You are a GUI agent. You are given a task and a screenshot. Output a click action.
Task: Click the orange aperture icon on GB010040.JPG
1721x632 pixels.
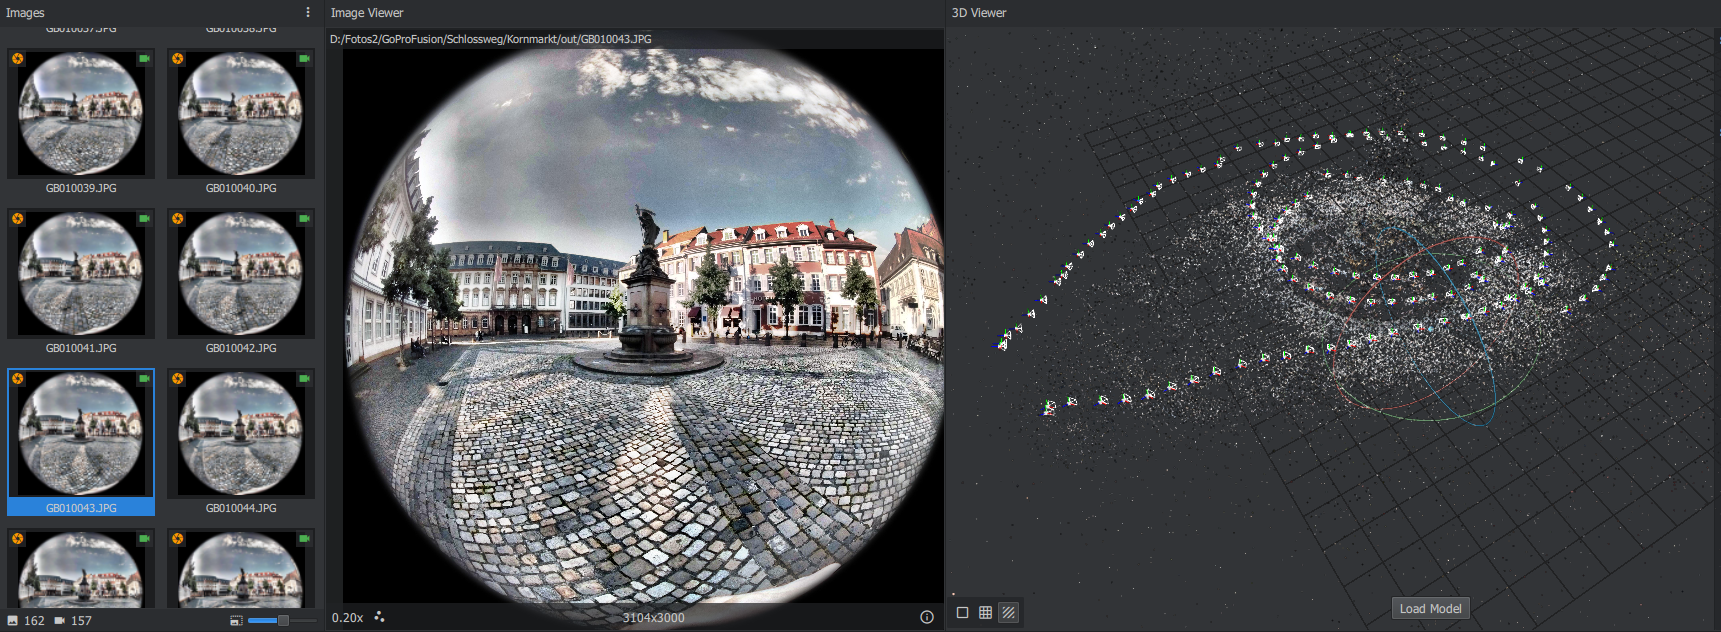[178, 59]
